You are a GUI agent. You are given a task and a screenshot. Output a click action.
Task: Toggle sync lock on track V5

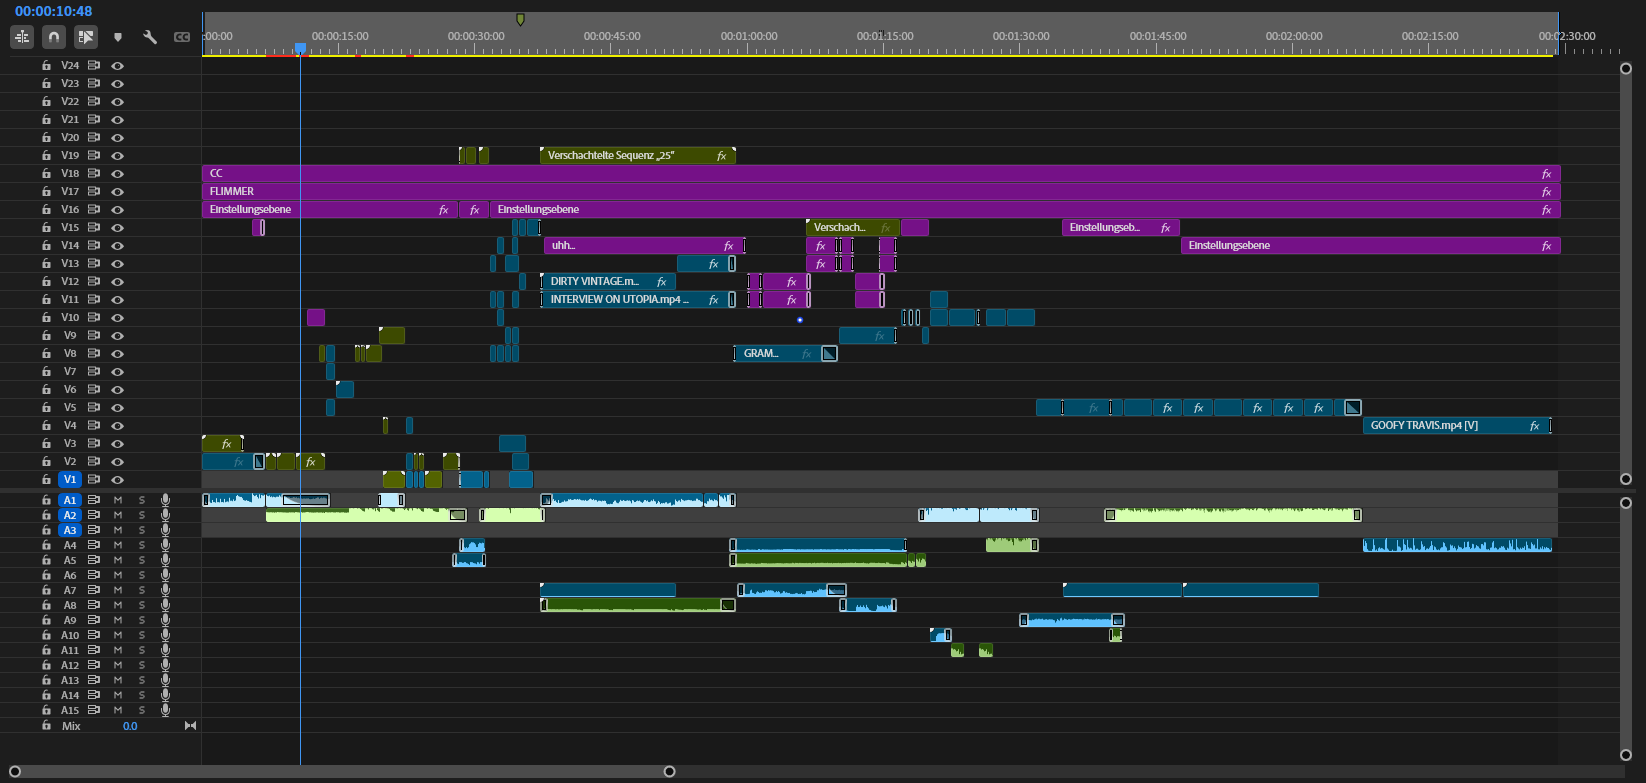[x=94, y=407]
